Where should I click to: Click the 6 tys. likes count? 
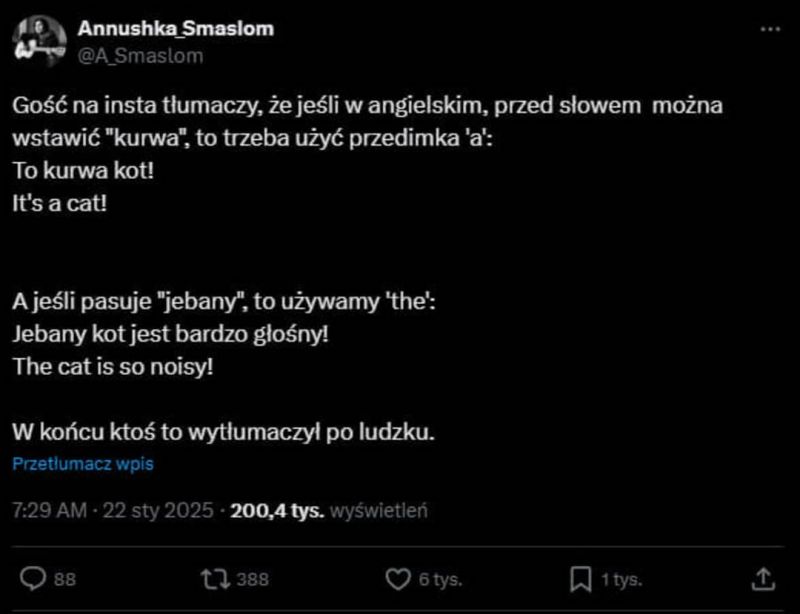click(x=440, y=580)
